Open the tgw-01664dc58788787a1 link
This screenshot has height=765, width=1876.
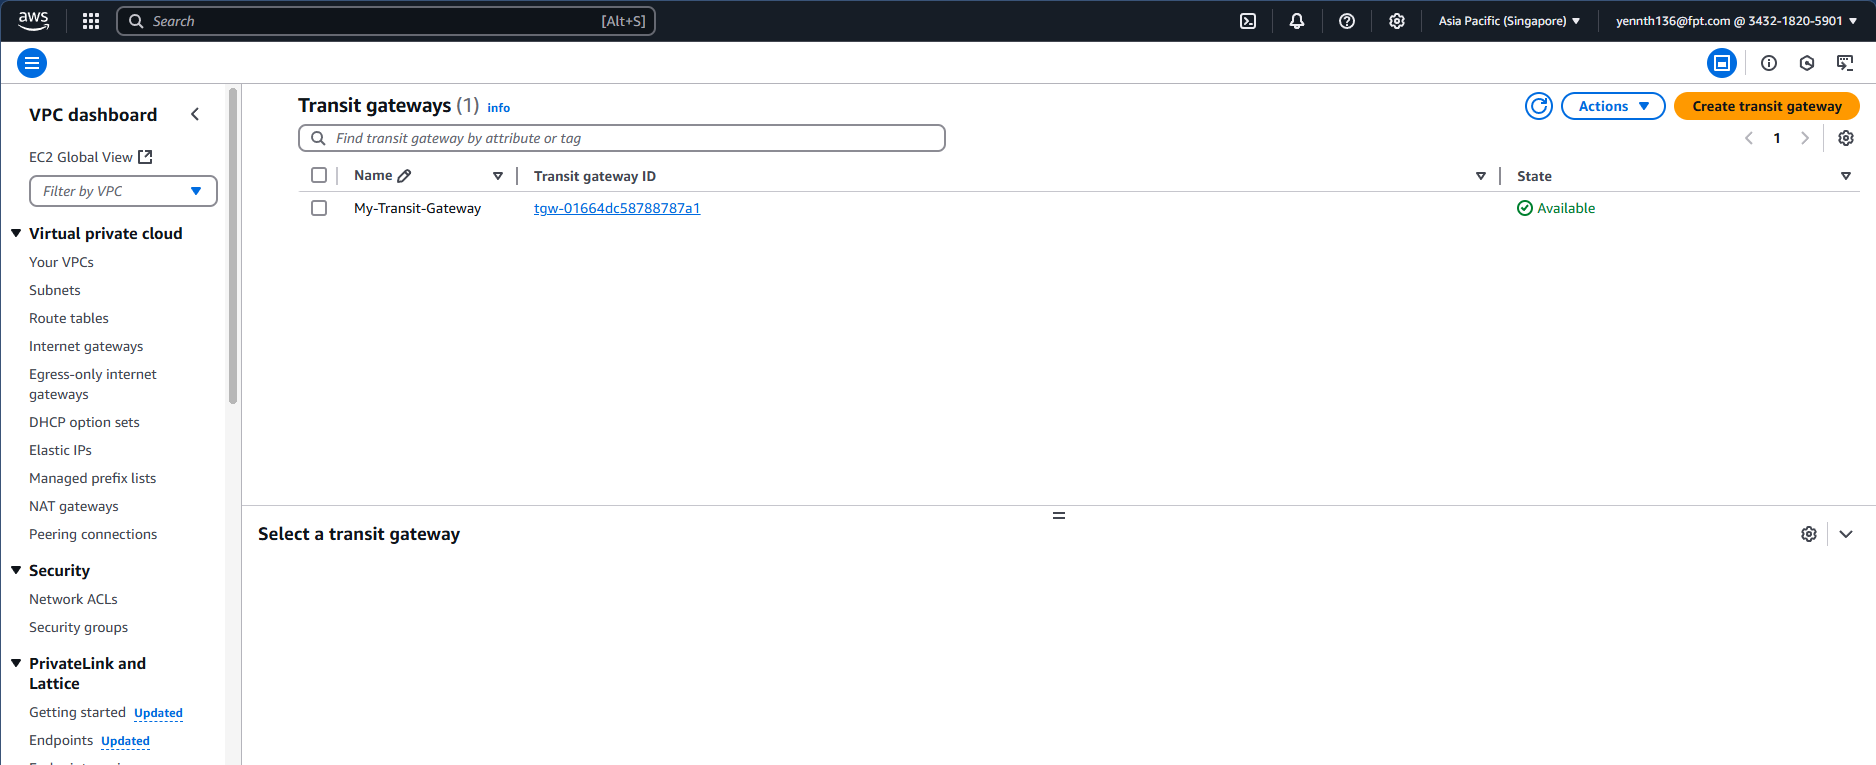pos(617,208)
